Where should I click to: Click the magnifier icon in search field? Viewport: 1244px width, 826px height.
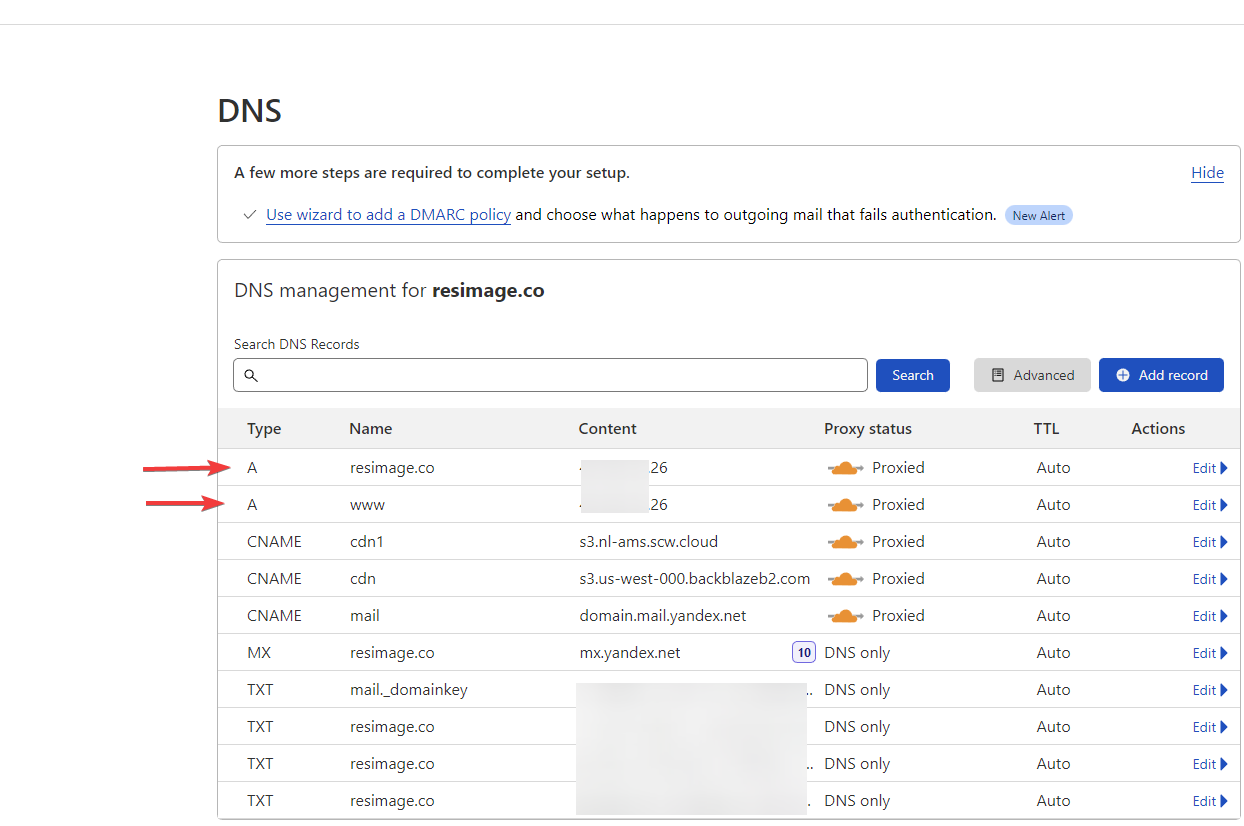click(251, 376)
